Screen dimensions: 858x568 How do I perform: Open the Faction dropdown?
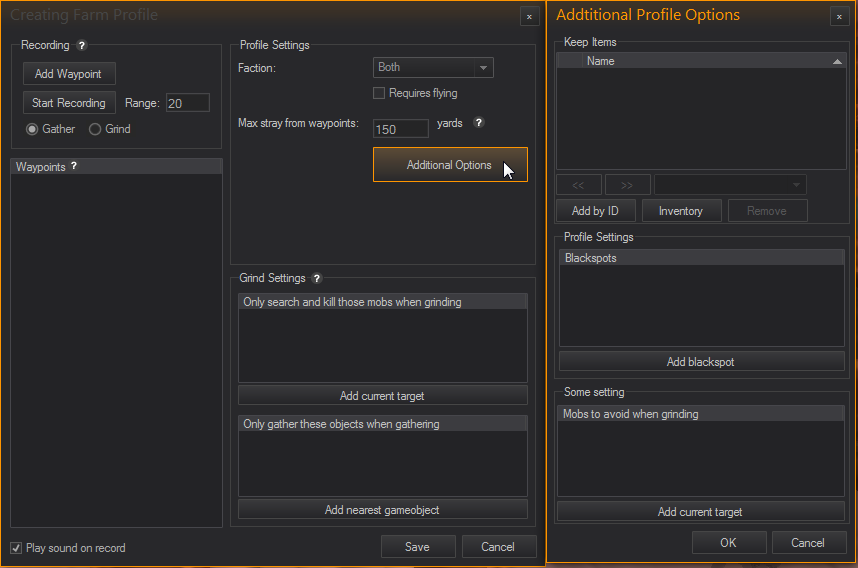[x=433, y=68]
